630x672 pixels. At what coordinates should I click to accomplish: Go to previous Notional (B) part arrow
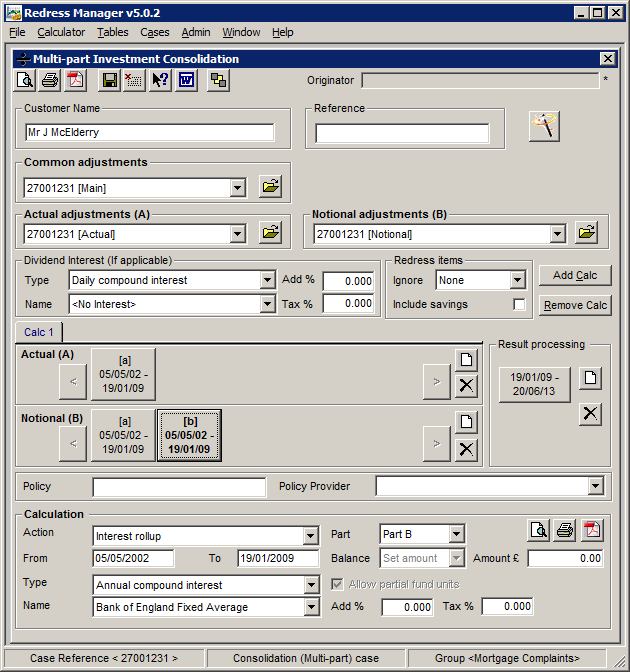coord(73,443)
